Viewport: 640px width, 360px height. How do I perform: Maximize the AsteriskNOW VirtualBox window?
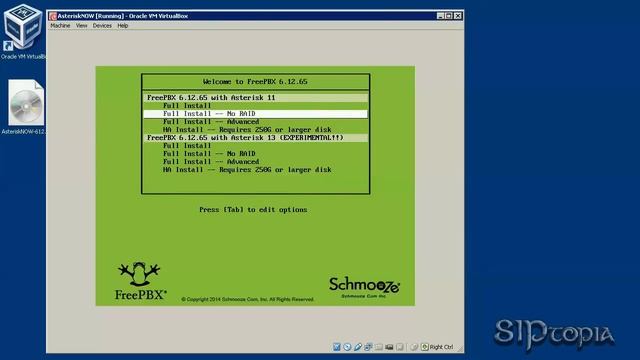click(449, 16)
